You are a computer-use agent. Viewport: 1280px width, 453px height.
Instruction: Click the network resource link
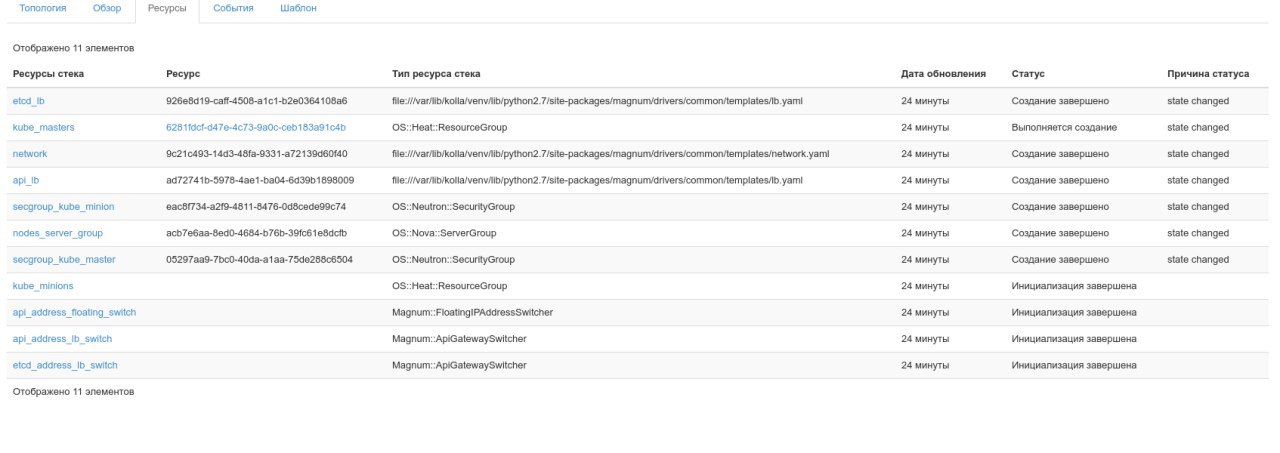click(30, 154)
